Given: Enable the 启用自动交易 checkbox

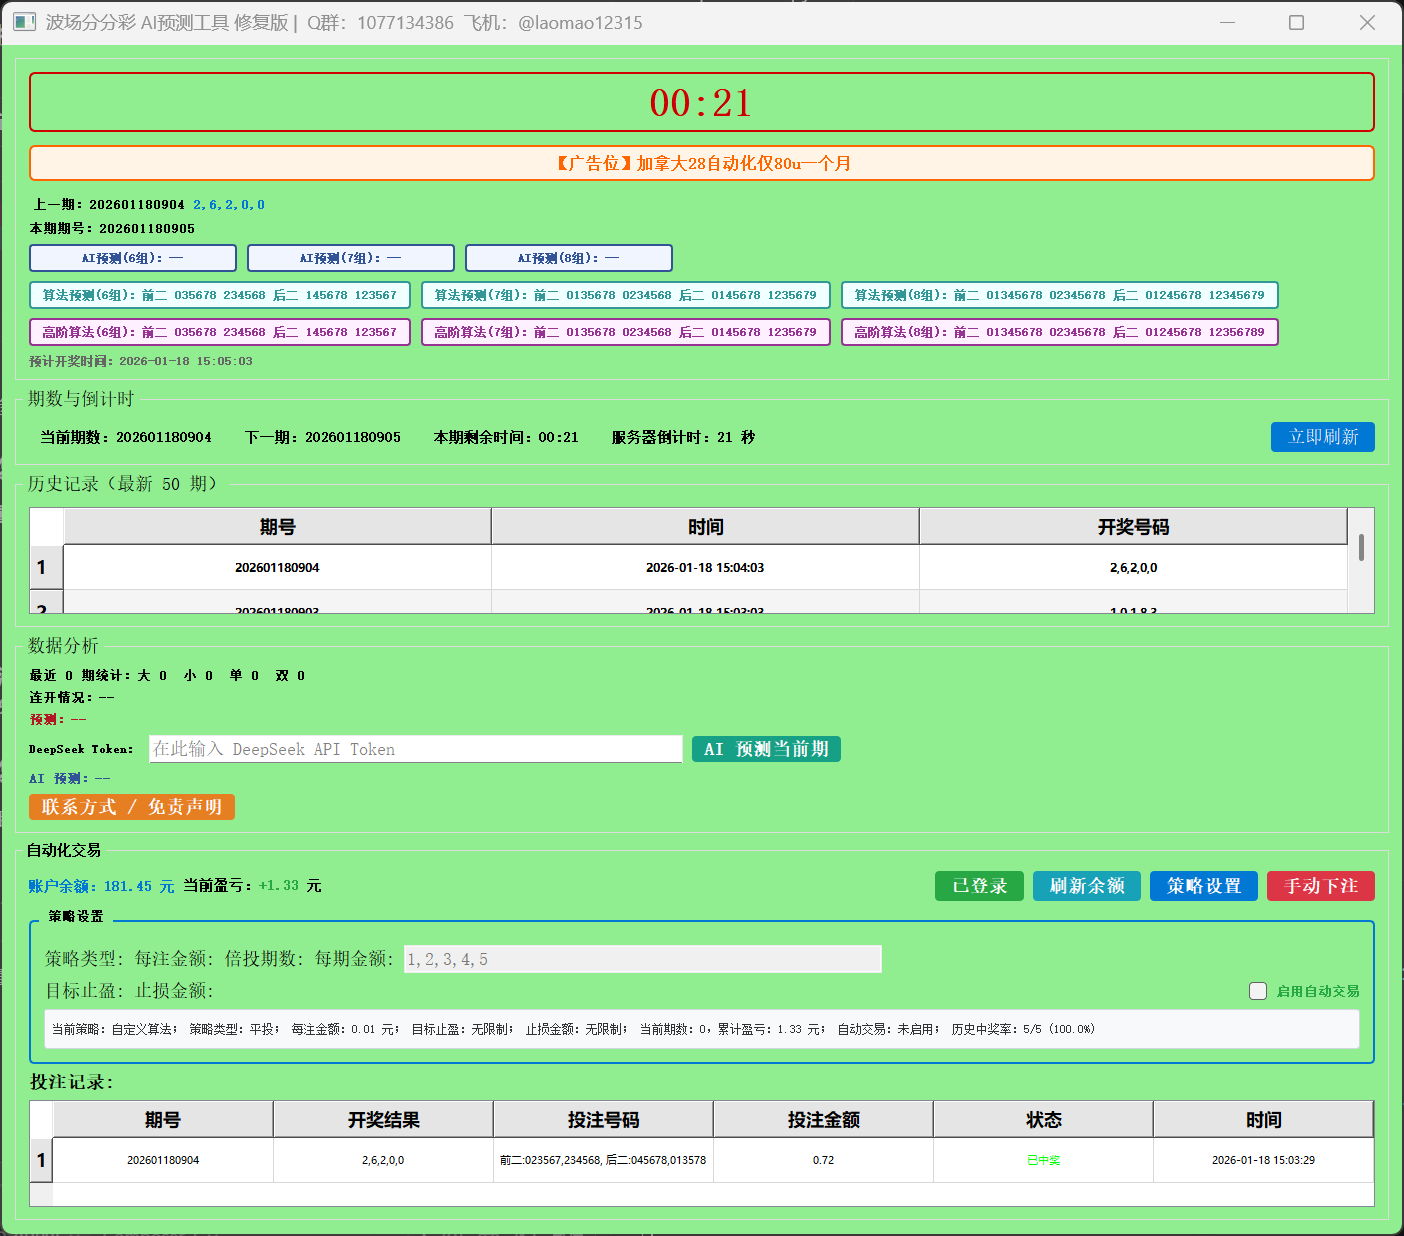Looking at the screenshot, I should coord(1257,991).
